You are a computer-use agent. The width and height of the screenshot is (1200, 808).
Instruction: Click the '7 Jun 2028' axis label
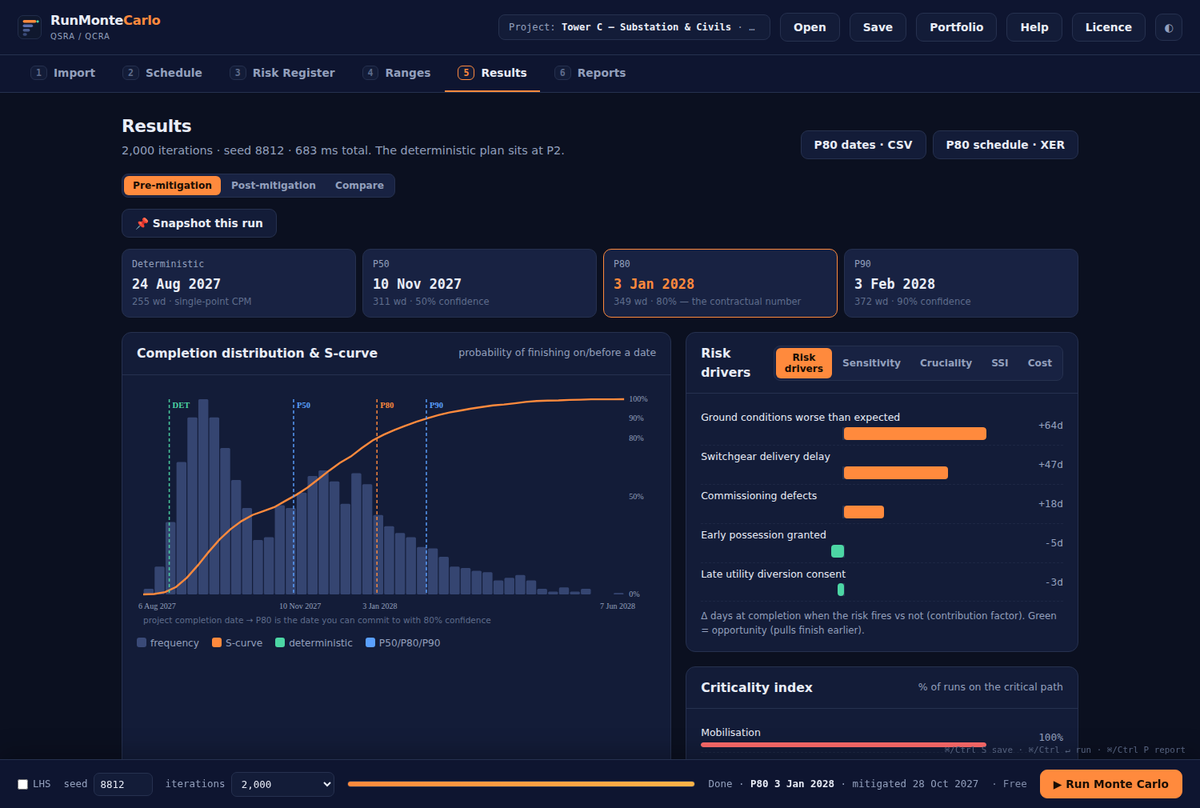click(x=617, y=606)
